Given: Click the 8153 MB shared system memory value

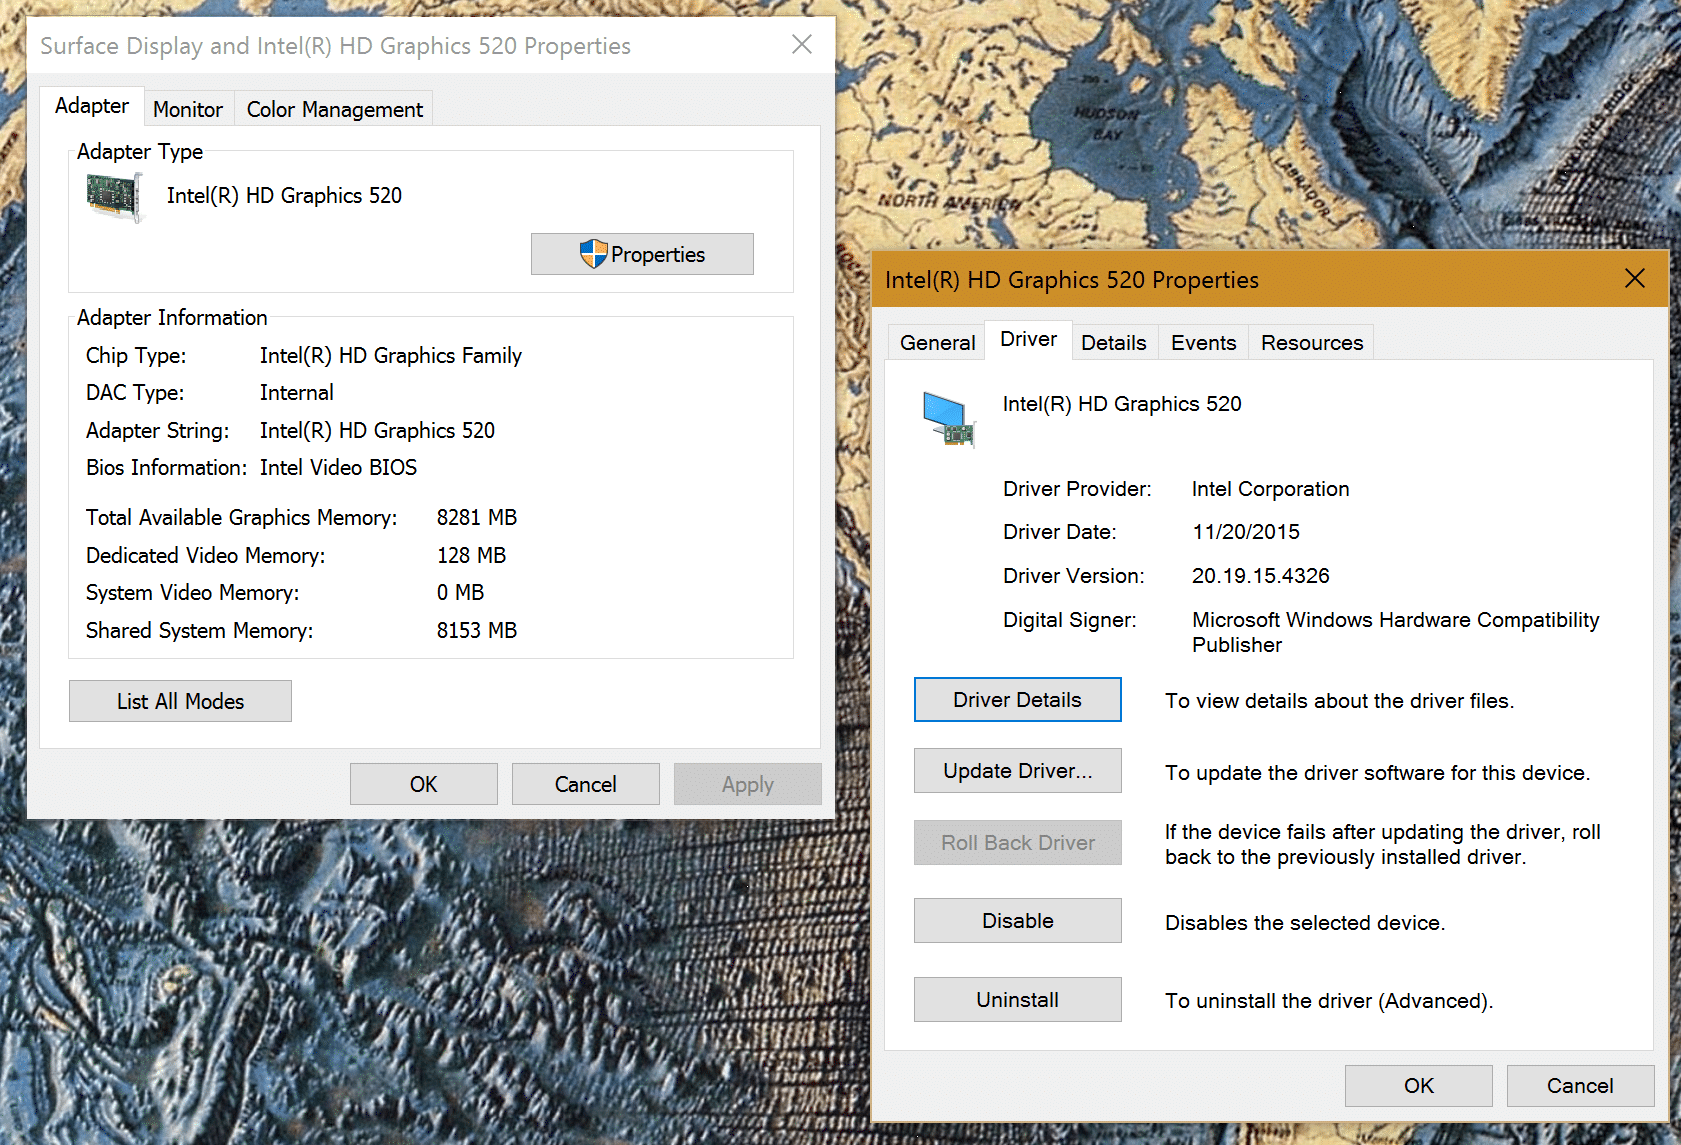Looking at the screenshot, I should point(477,630).
